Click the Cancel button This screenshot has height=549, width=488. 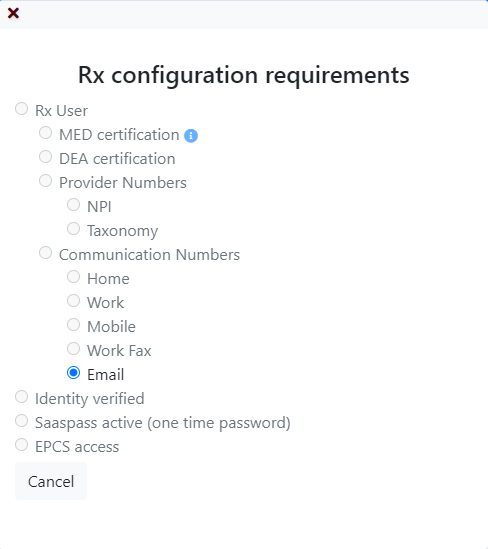click(x=51, y=481)
